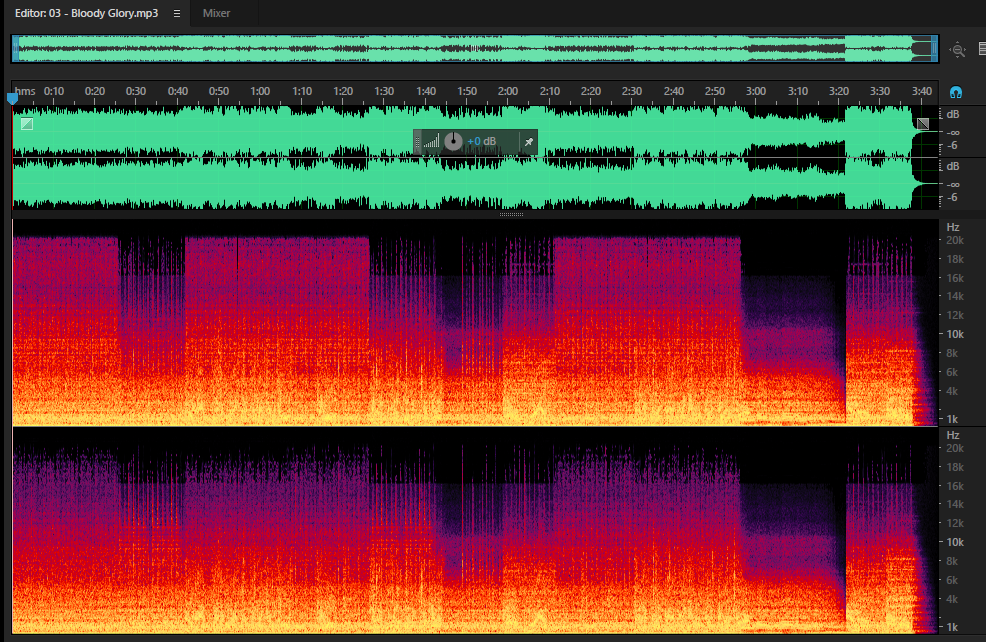Click the 3:40 mark on the ruler

tap(922, 91)
